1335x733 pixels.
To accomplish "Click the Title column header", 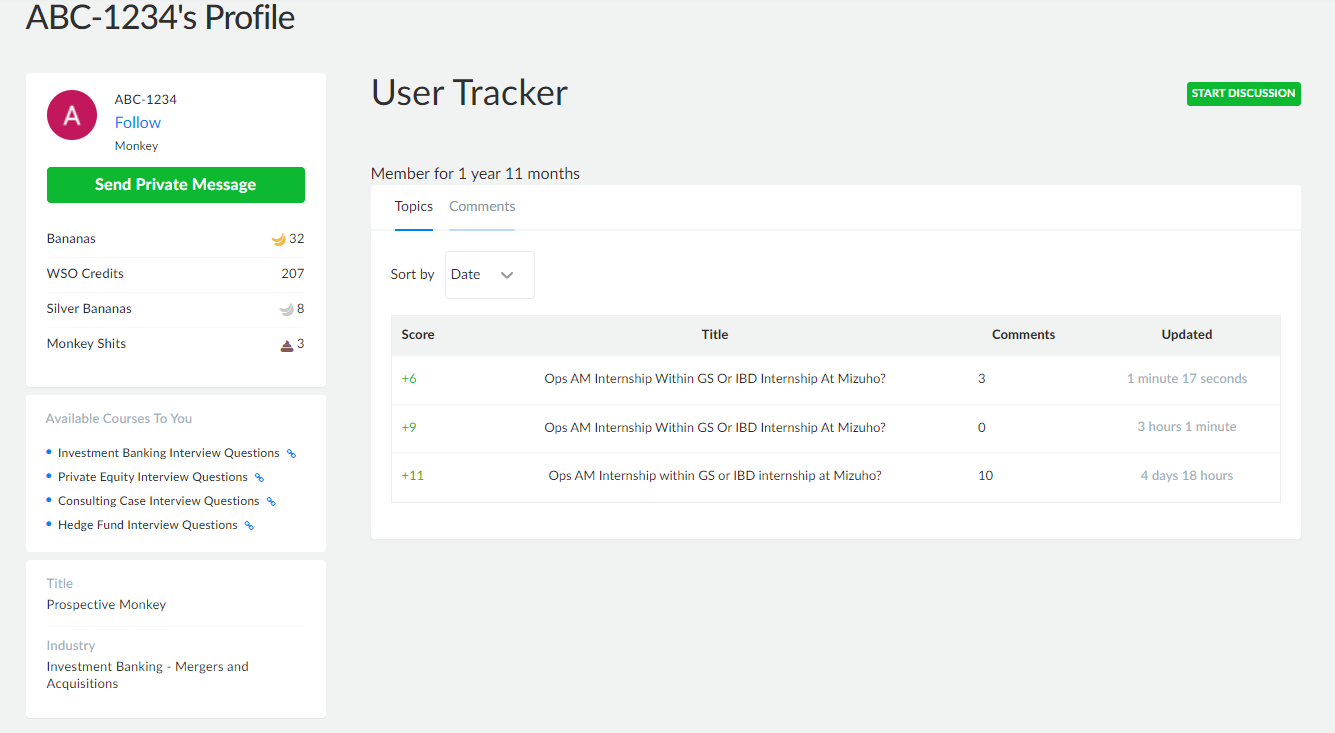I will coord(715,335).
